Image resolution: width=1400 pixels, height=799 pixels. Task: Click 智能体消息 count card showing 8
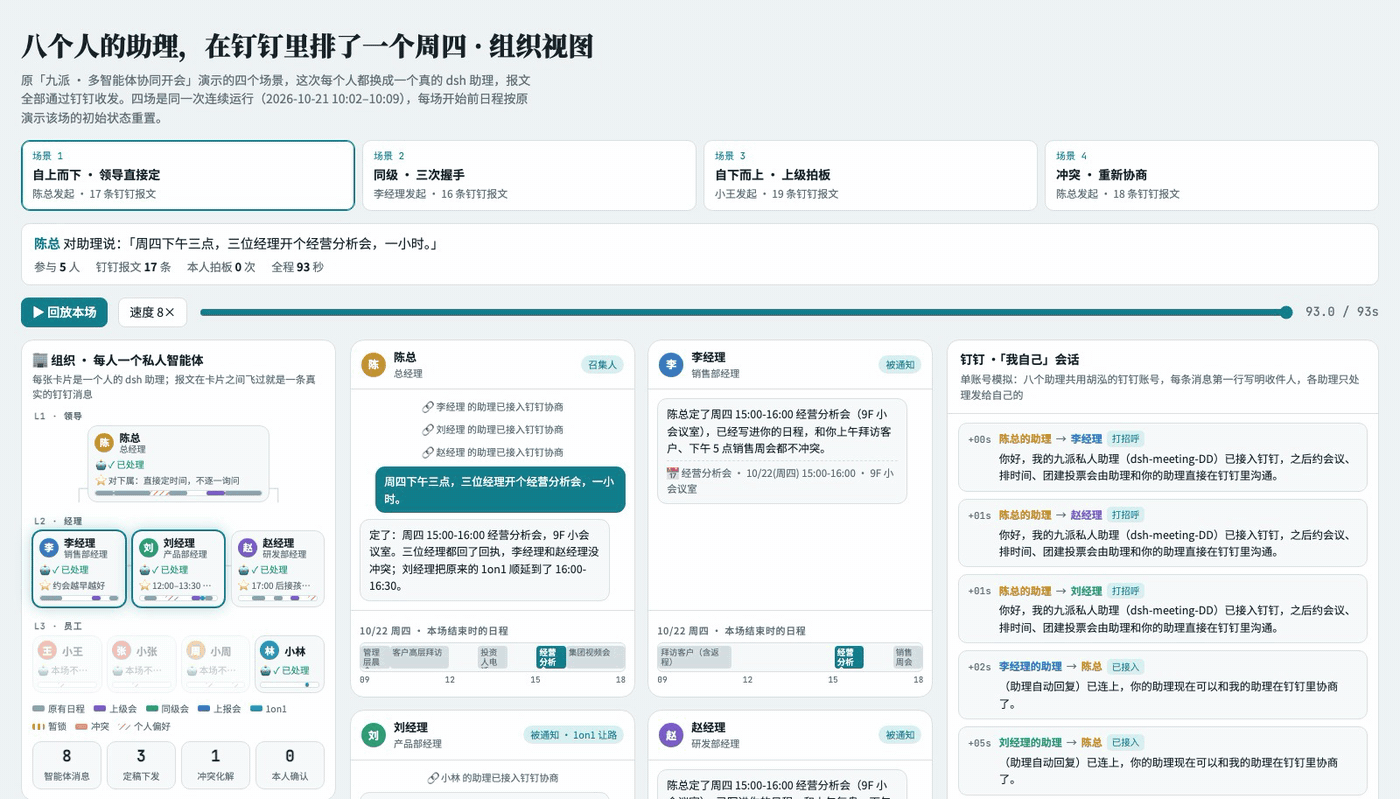[67, 765]
